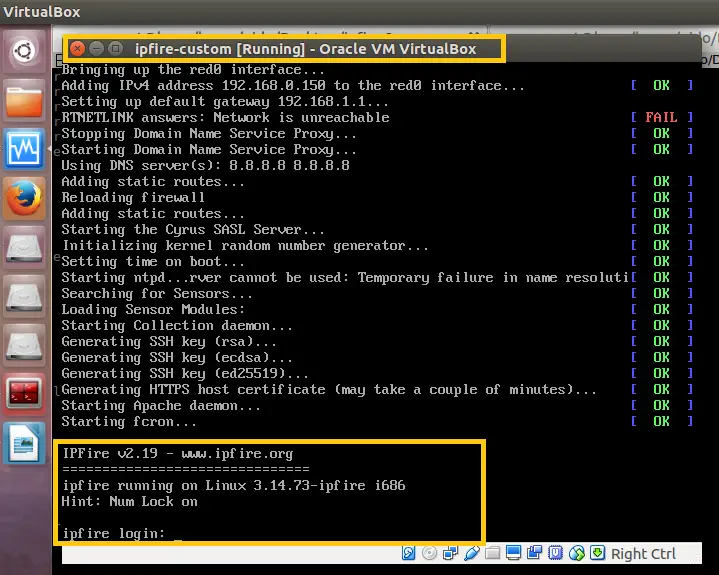719x575 pixels.
Task: Click the keyboard capture green arrow icon
Action: click(597, 553)
